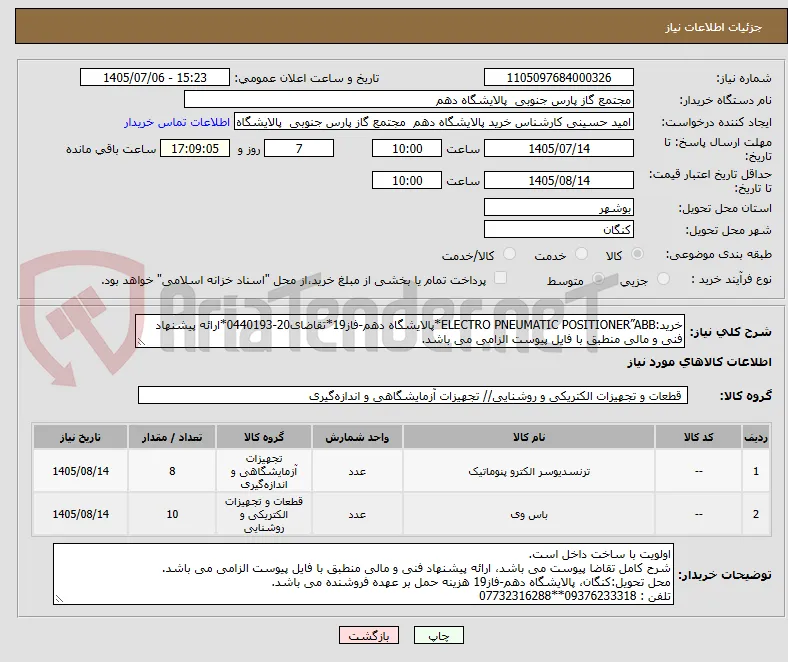Click the requester field امید حسینی
Viewport: 788px width, 662px height.
click(x=434, y=122)
